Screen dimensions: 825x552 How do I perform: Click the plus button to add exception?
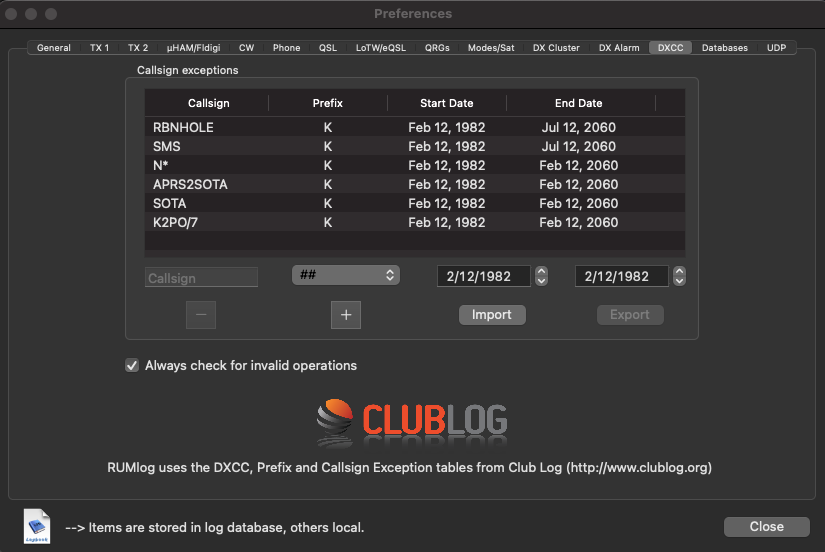[346, 315]
